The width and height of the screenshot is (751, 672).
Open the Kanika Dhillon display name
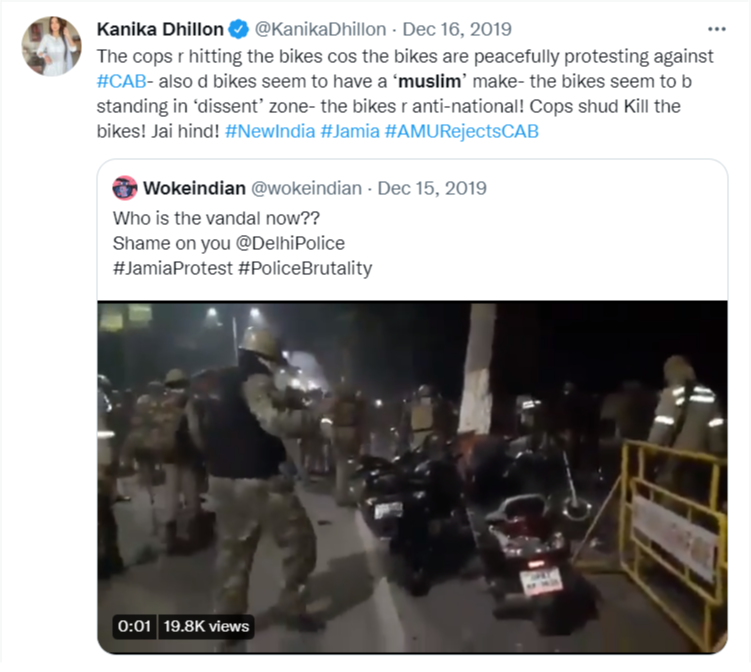(160, 30)
